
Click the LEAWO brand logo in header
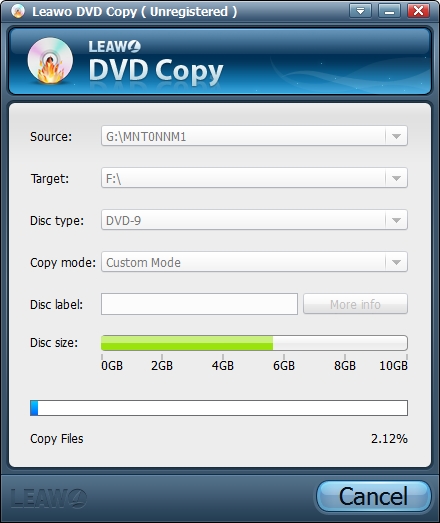click(x=114, y=46)
